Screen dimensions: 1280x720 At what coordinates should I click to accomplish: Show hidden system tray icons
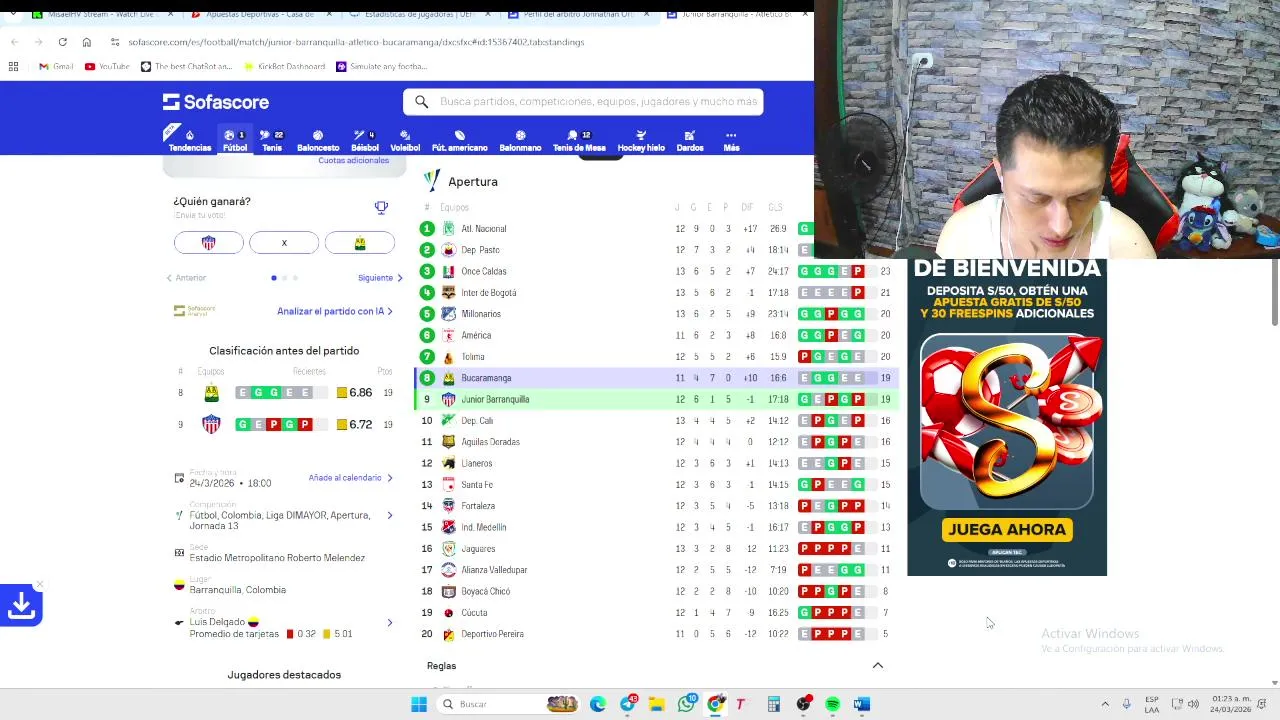click(x=1105, y=704)
